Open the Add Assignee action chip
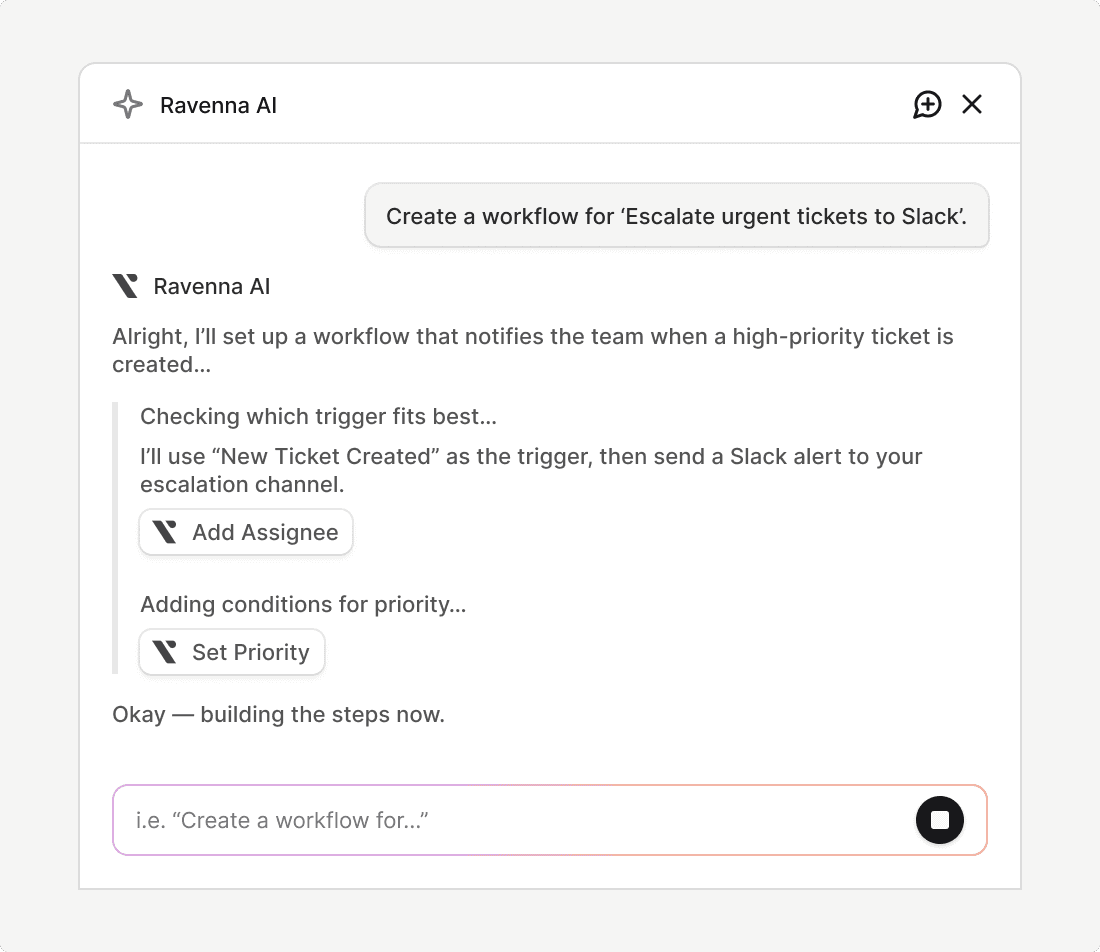The image size is (1100, 952). 246,532
